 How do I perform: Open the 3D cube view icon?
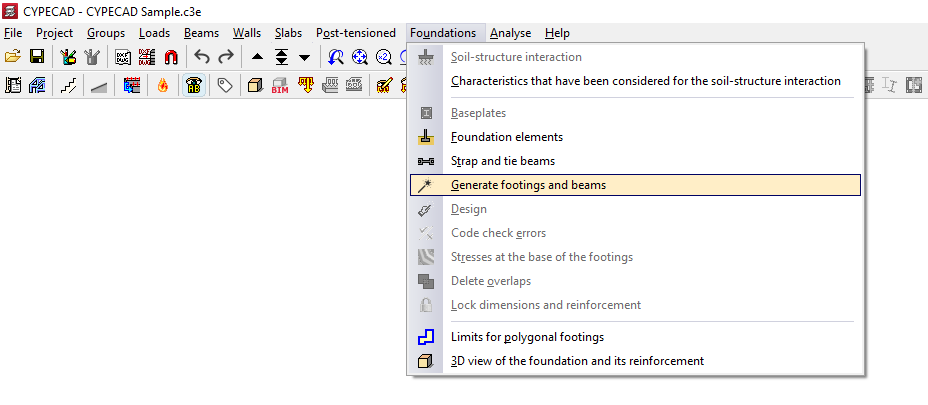255,86
